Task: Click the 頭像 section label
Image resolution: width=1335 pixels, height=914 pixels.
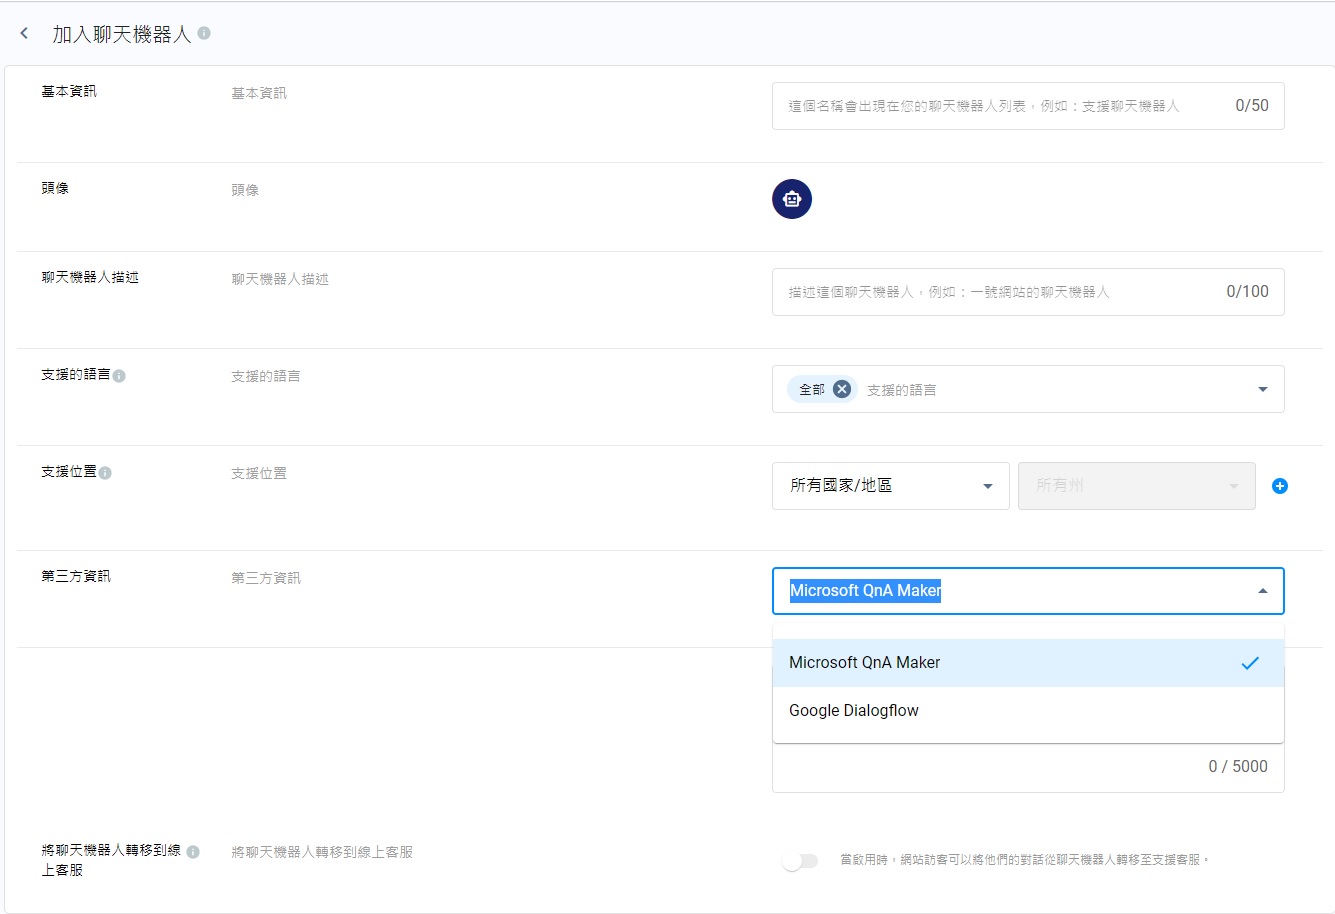Action: (x=55, y=188)
